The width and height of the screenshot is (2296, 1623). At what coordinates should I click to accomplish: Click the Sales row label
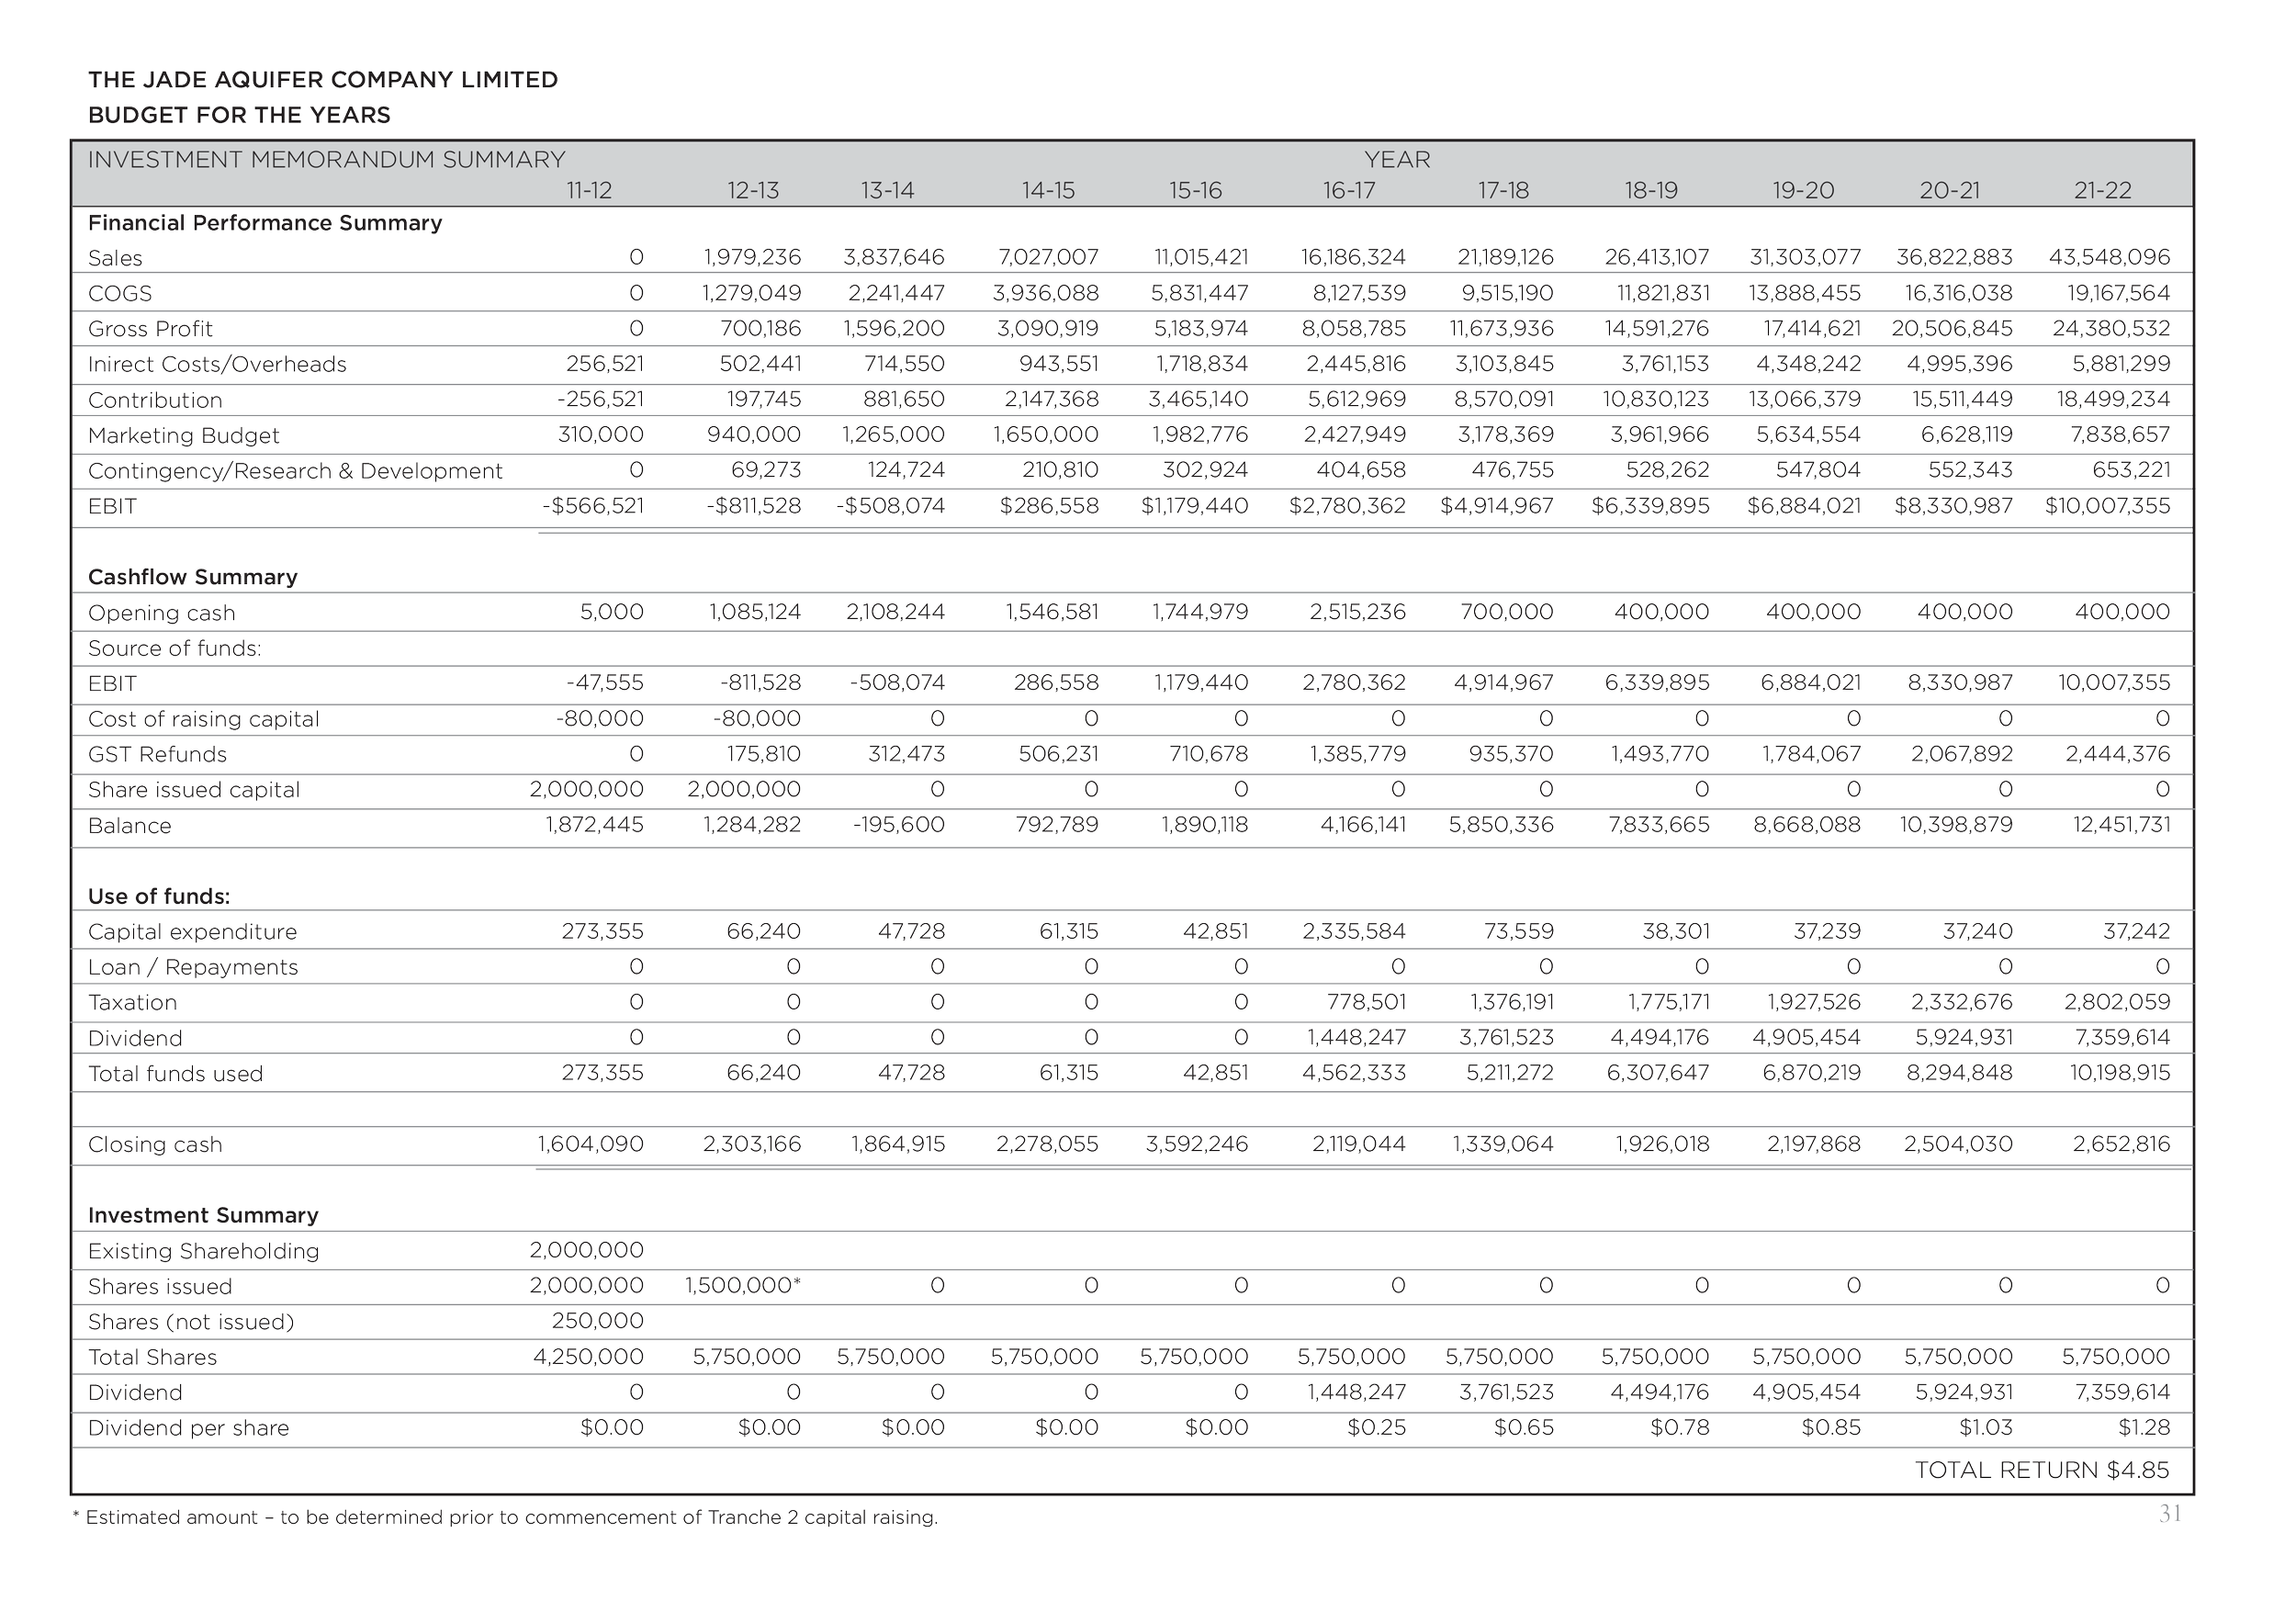point(115,258)
